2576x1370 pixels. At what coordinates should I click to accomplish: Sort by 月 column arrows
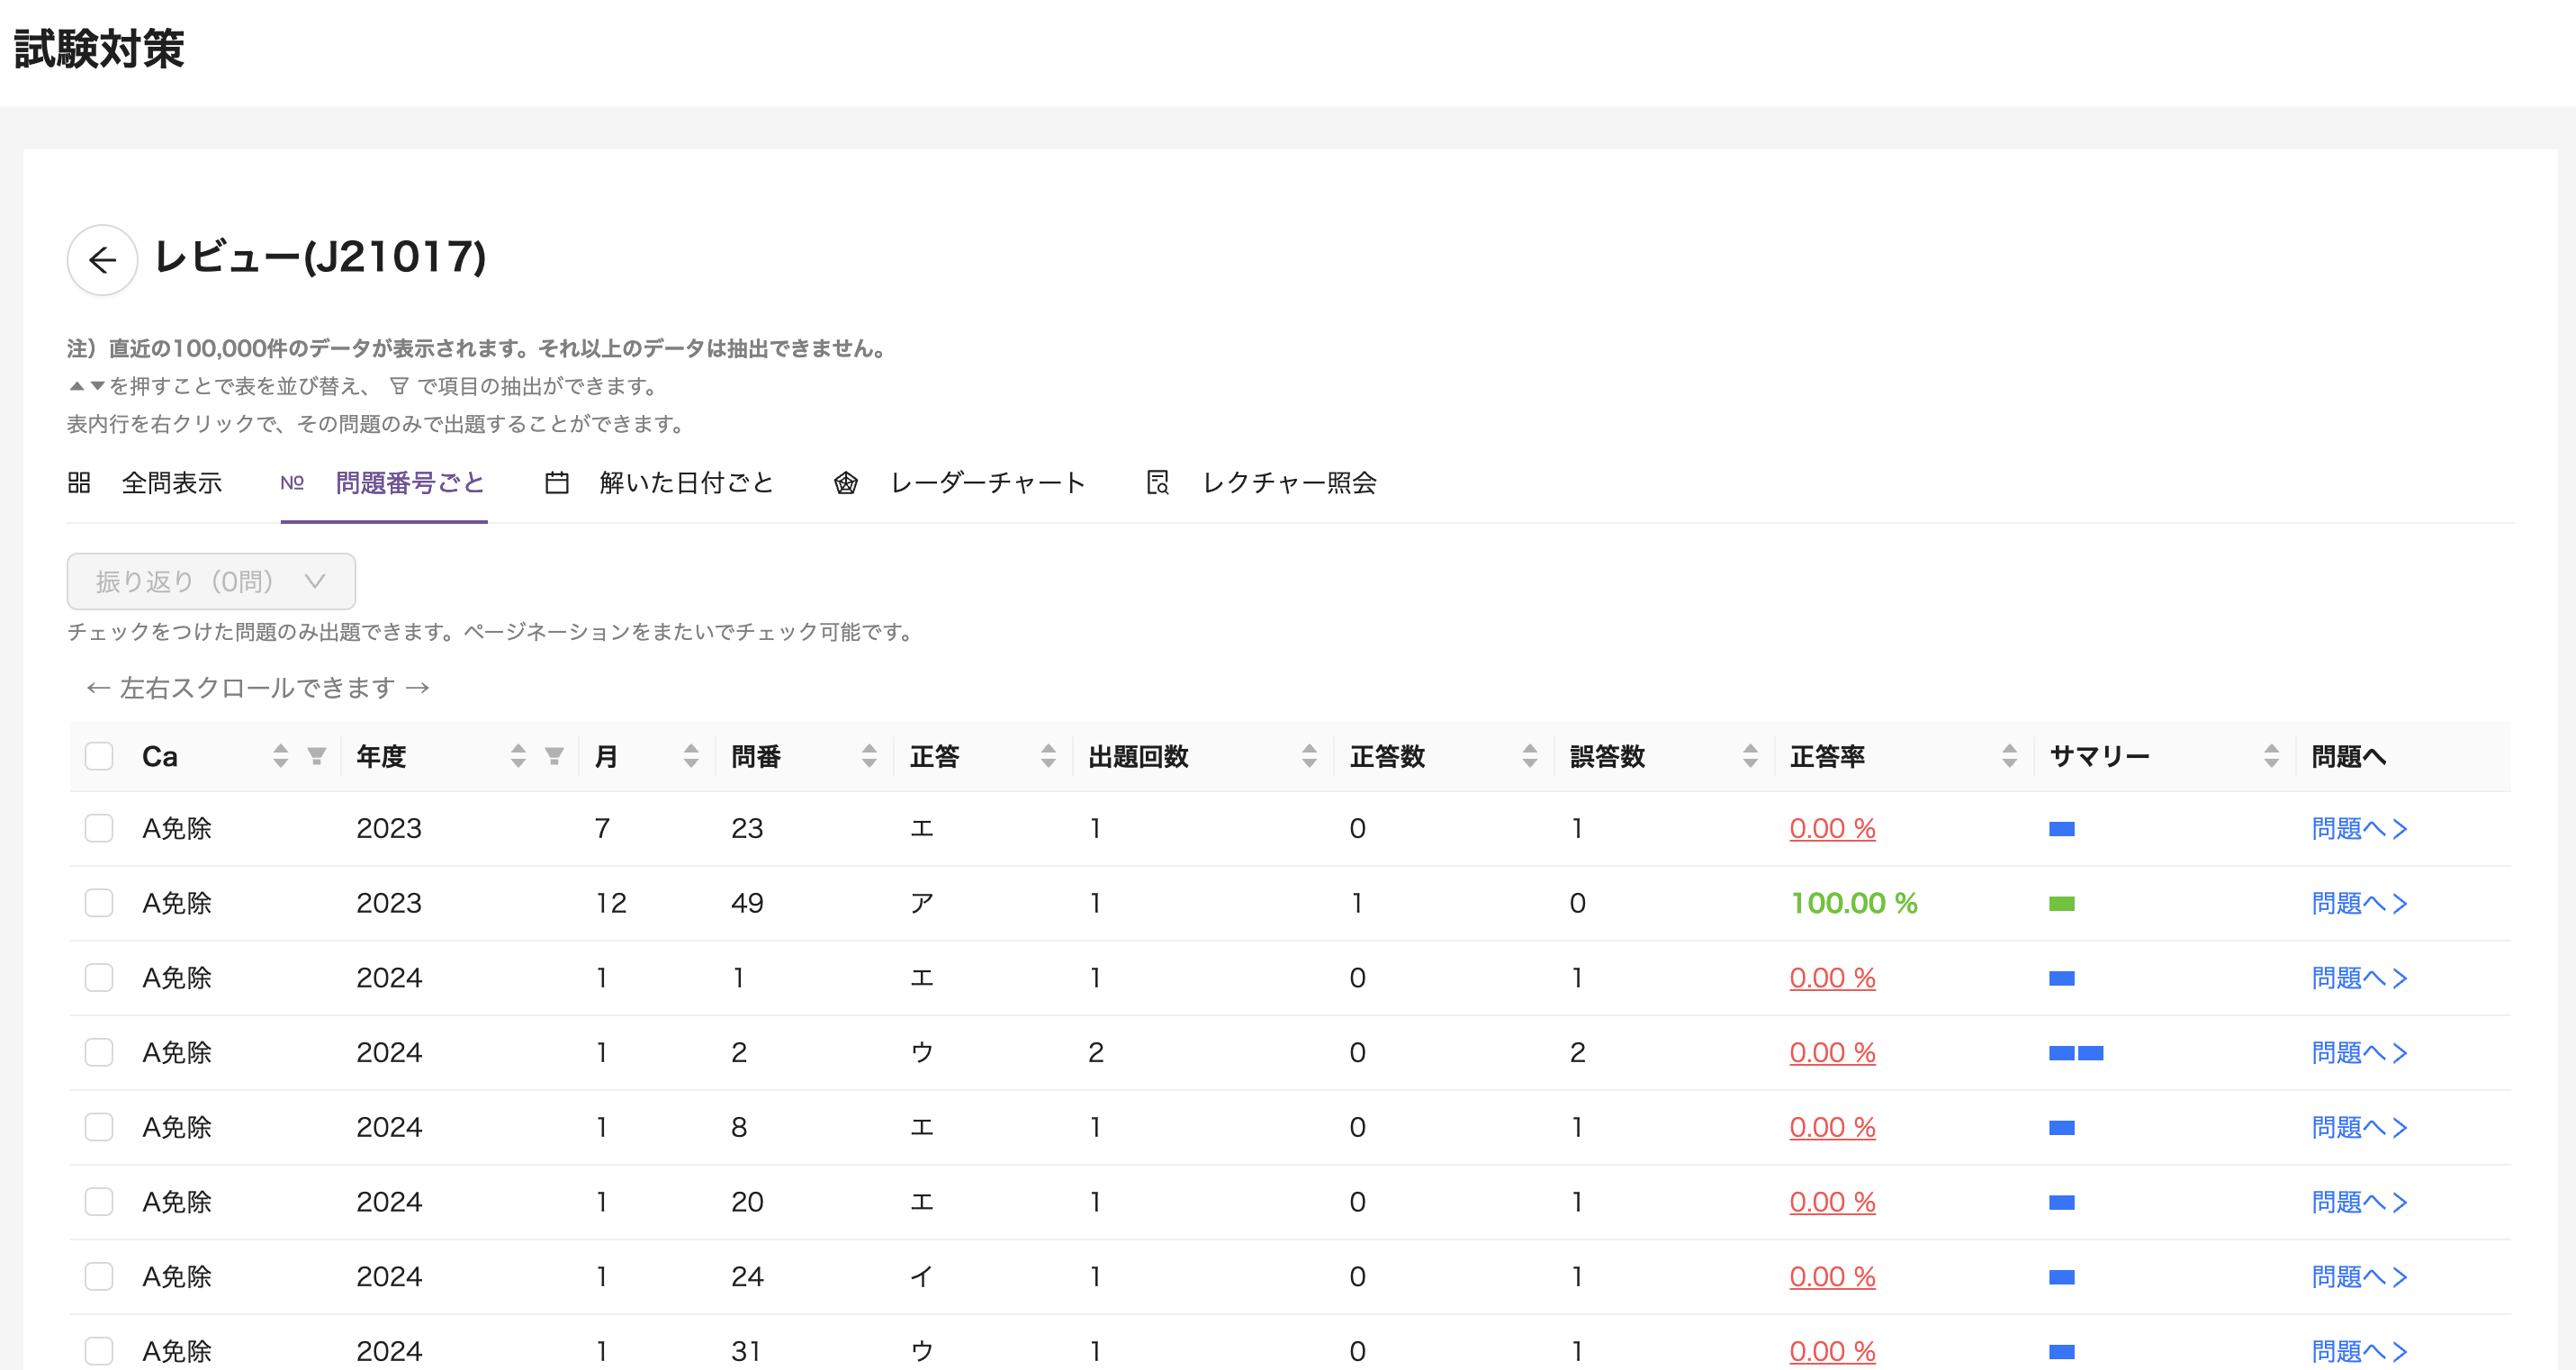691,756
